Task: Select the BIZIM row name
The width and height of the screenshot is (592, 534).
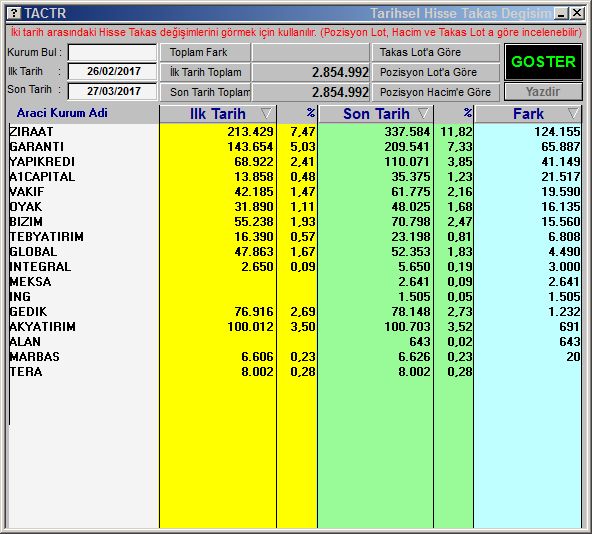Action: point(26,221)
